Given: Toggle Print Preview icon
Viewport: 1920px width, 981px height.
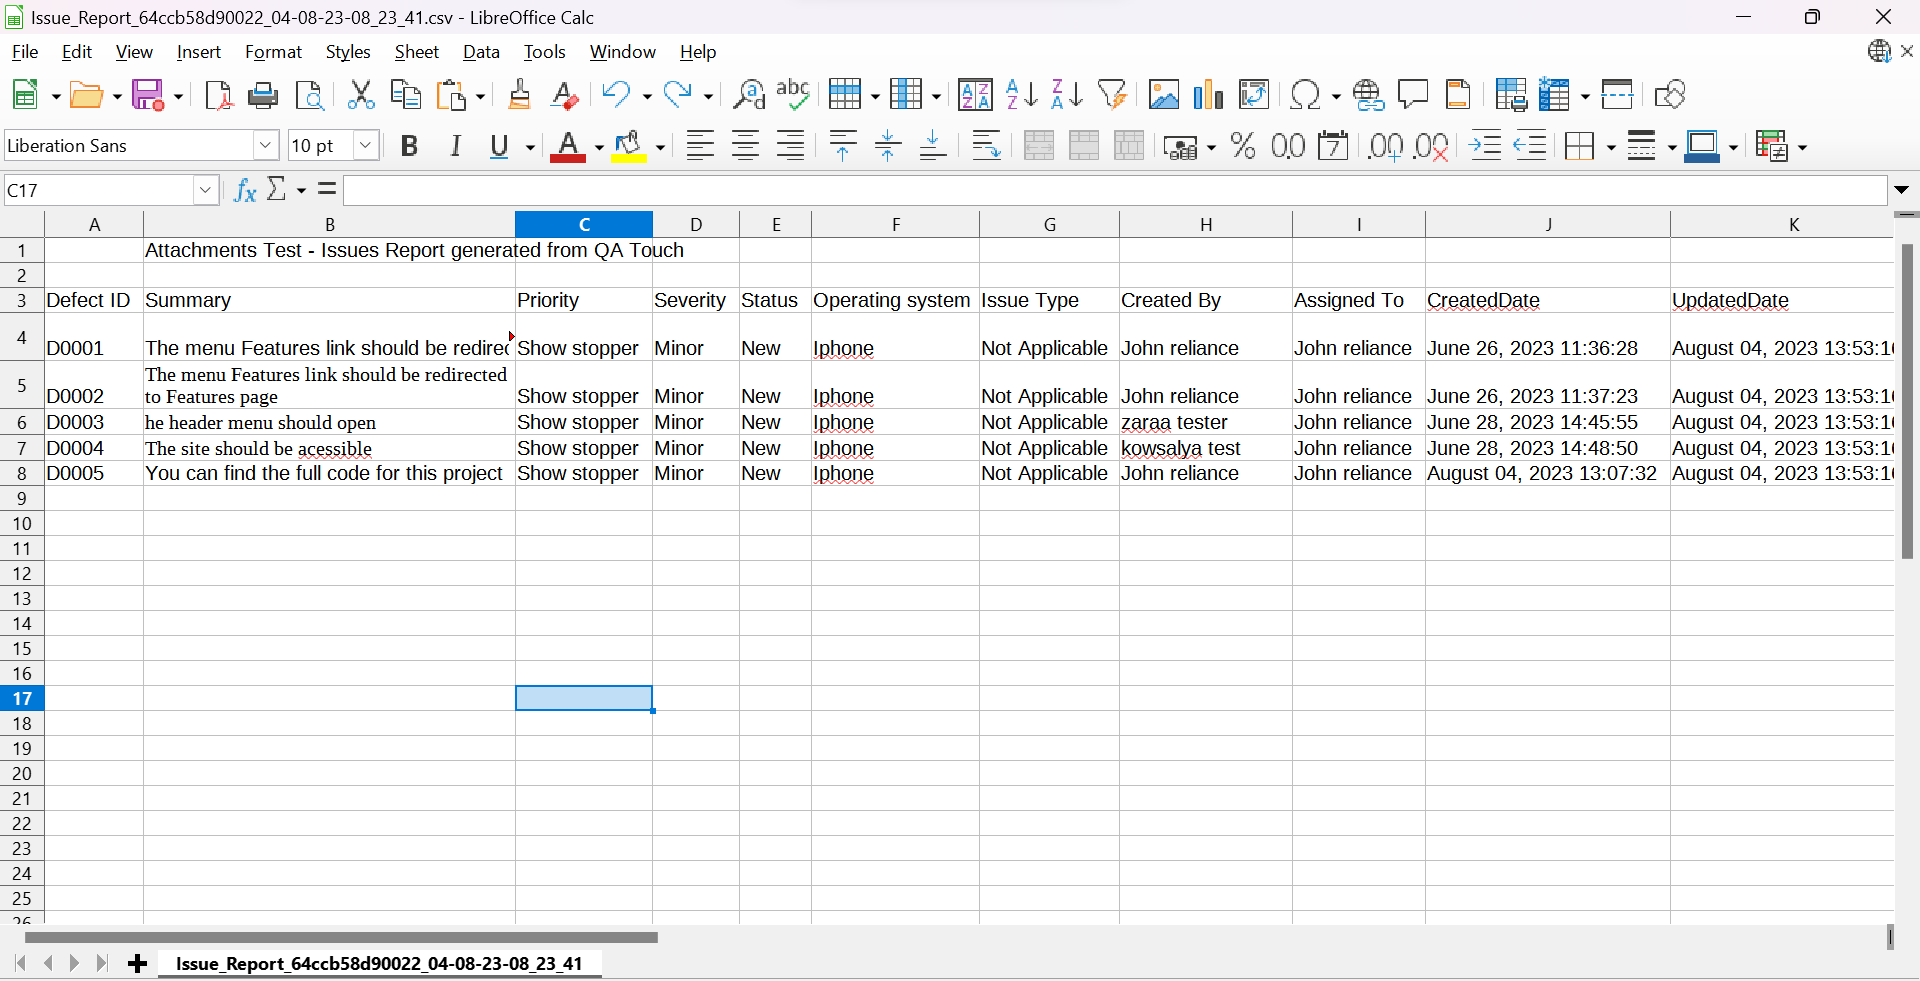Looking at the screenshot, I should click(x=310, y=95).
